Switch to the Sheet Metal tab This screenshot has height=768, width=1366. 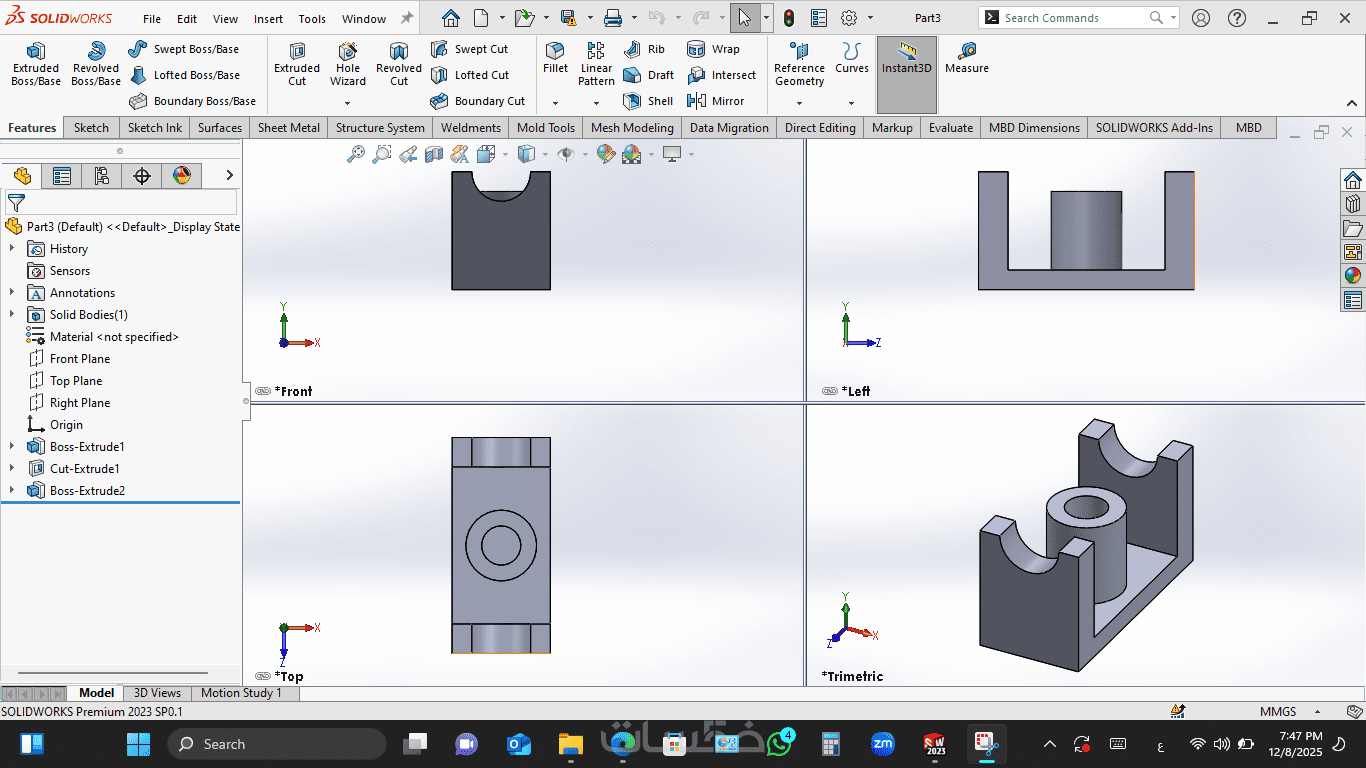click(x=288, y=128)
